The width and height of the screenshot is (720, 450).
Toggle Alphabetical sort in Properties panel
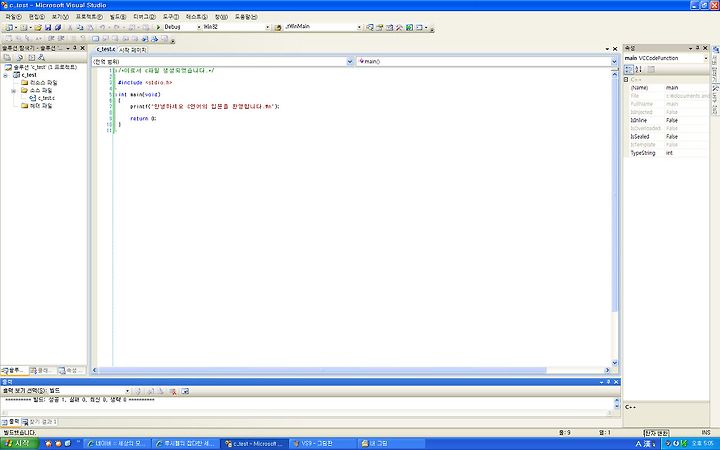coord(638,69)
